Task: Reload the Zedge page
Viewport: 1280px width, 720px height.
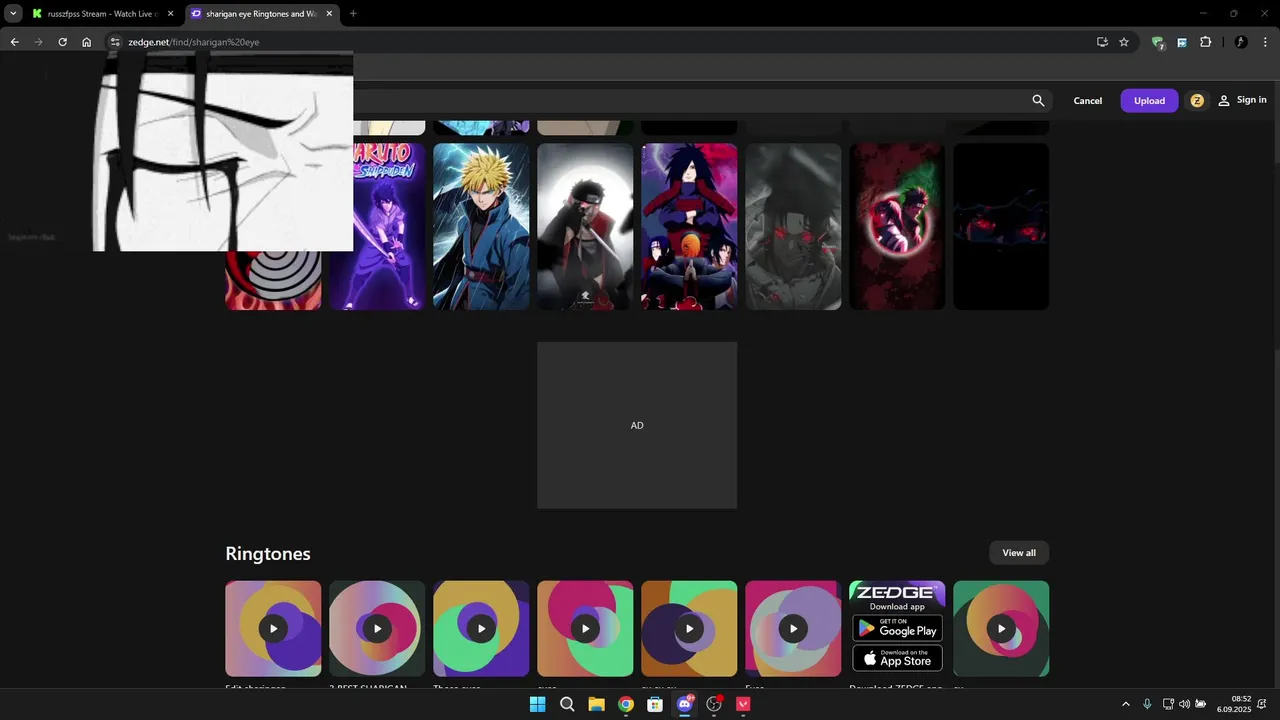Action: pos(62,42)
